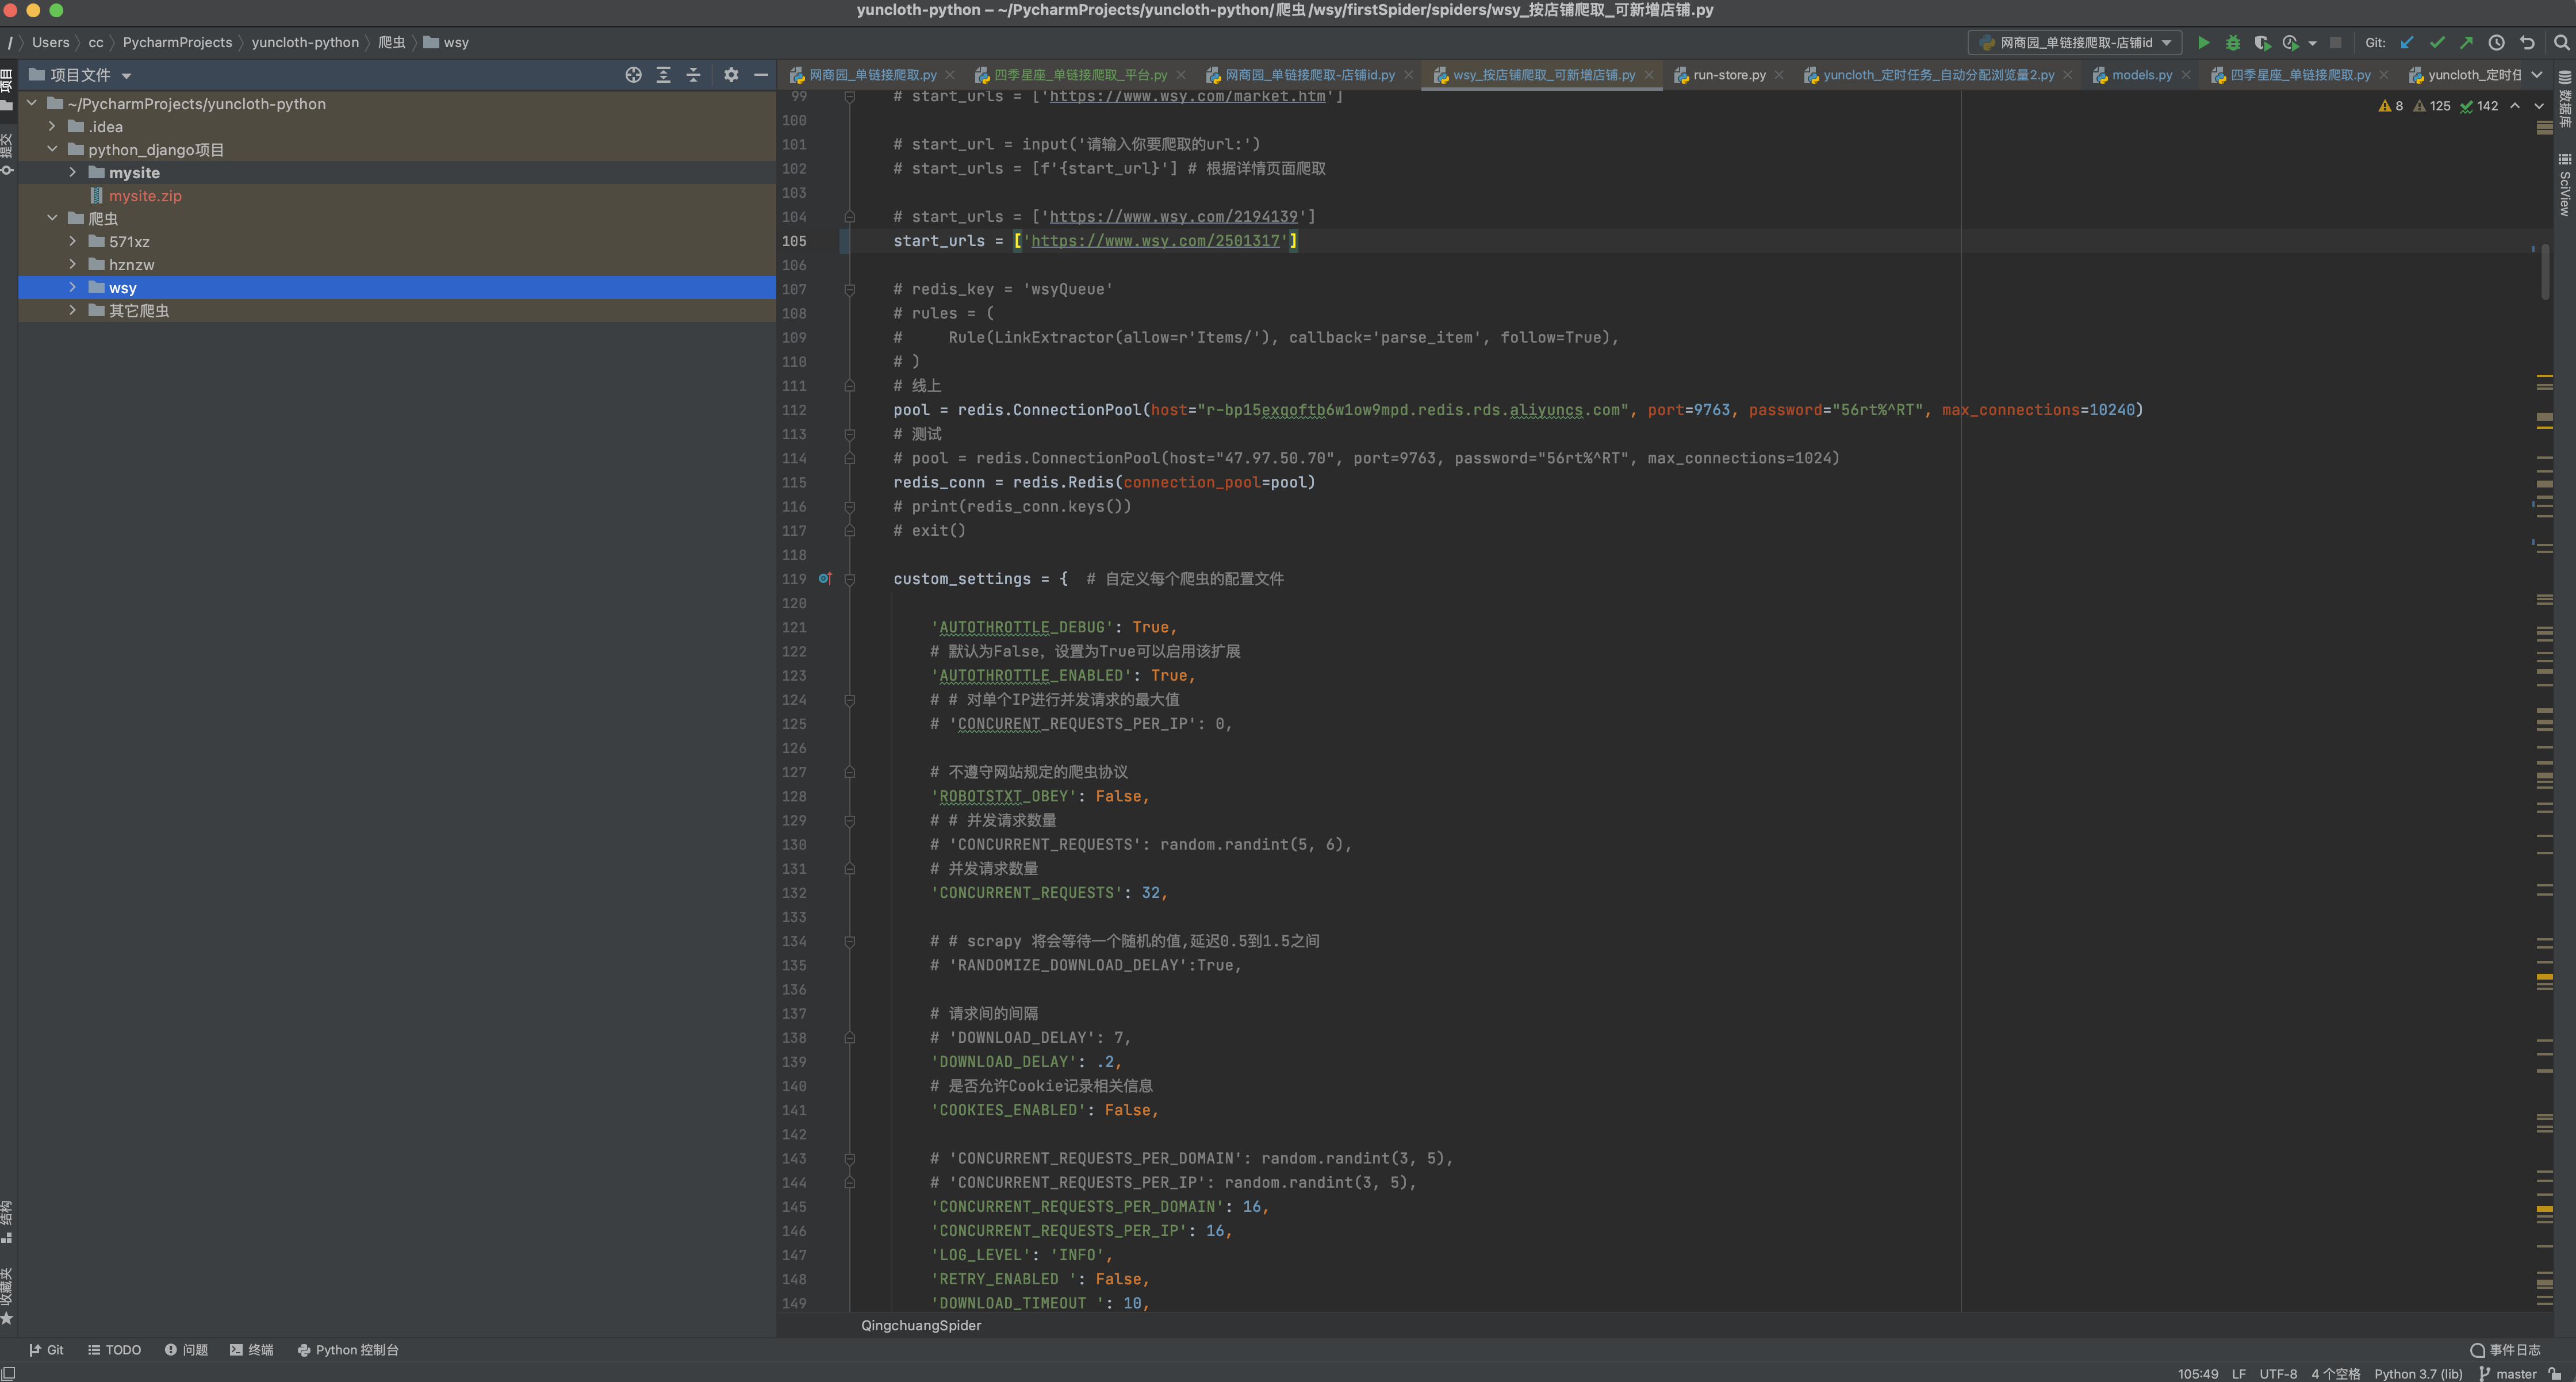The height and width of the screenshot is (1382, 2576).
Task: Select mysite.zip file in tree
Action: tap(145, 196)
